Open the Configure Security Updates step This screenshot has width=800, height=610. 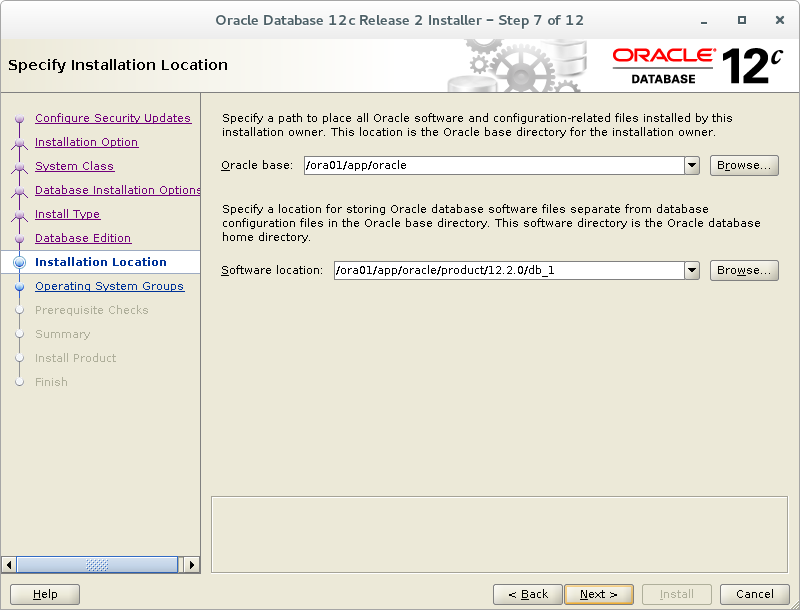tap(113, 118)
